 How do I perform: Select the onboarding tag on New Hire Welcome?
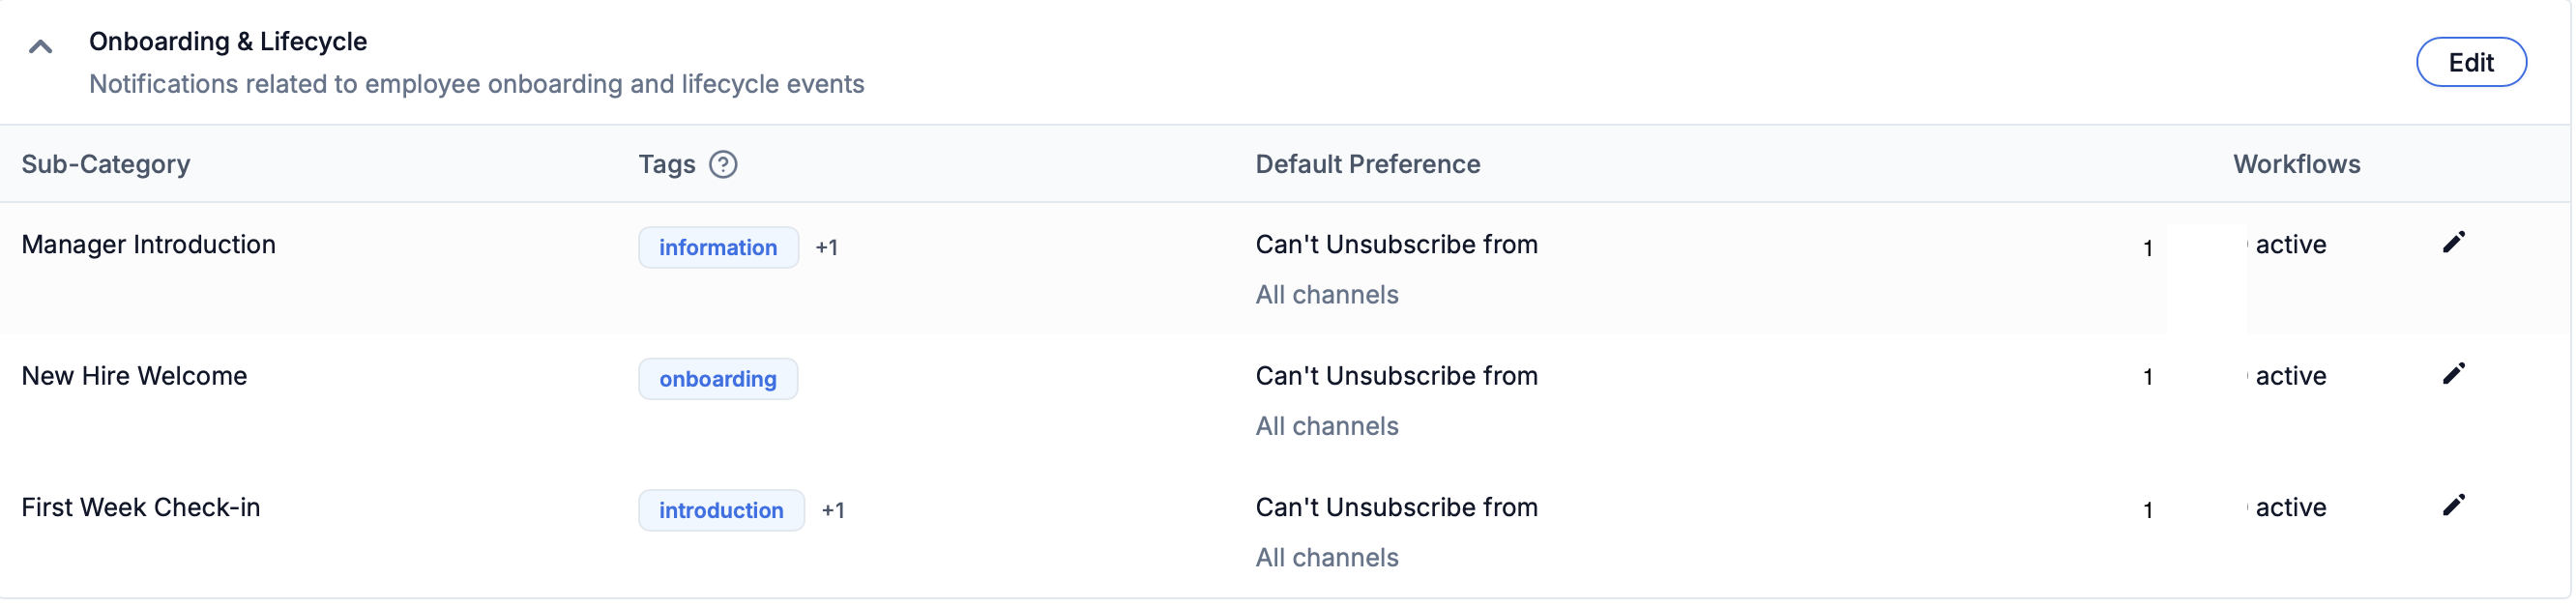click(718, 378)
